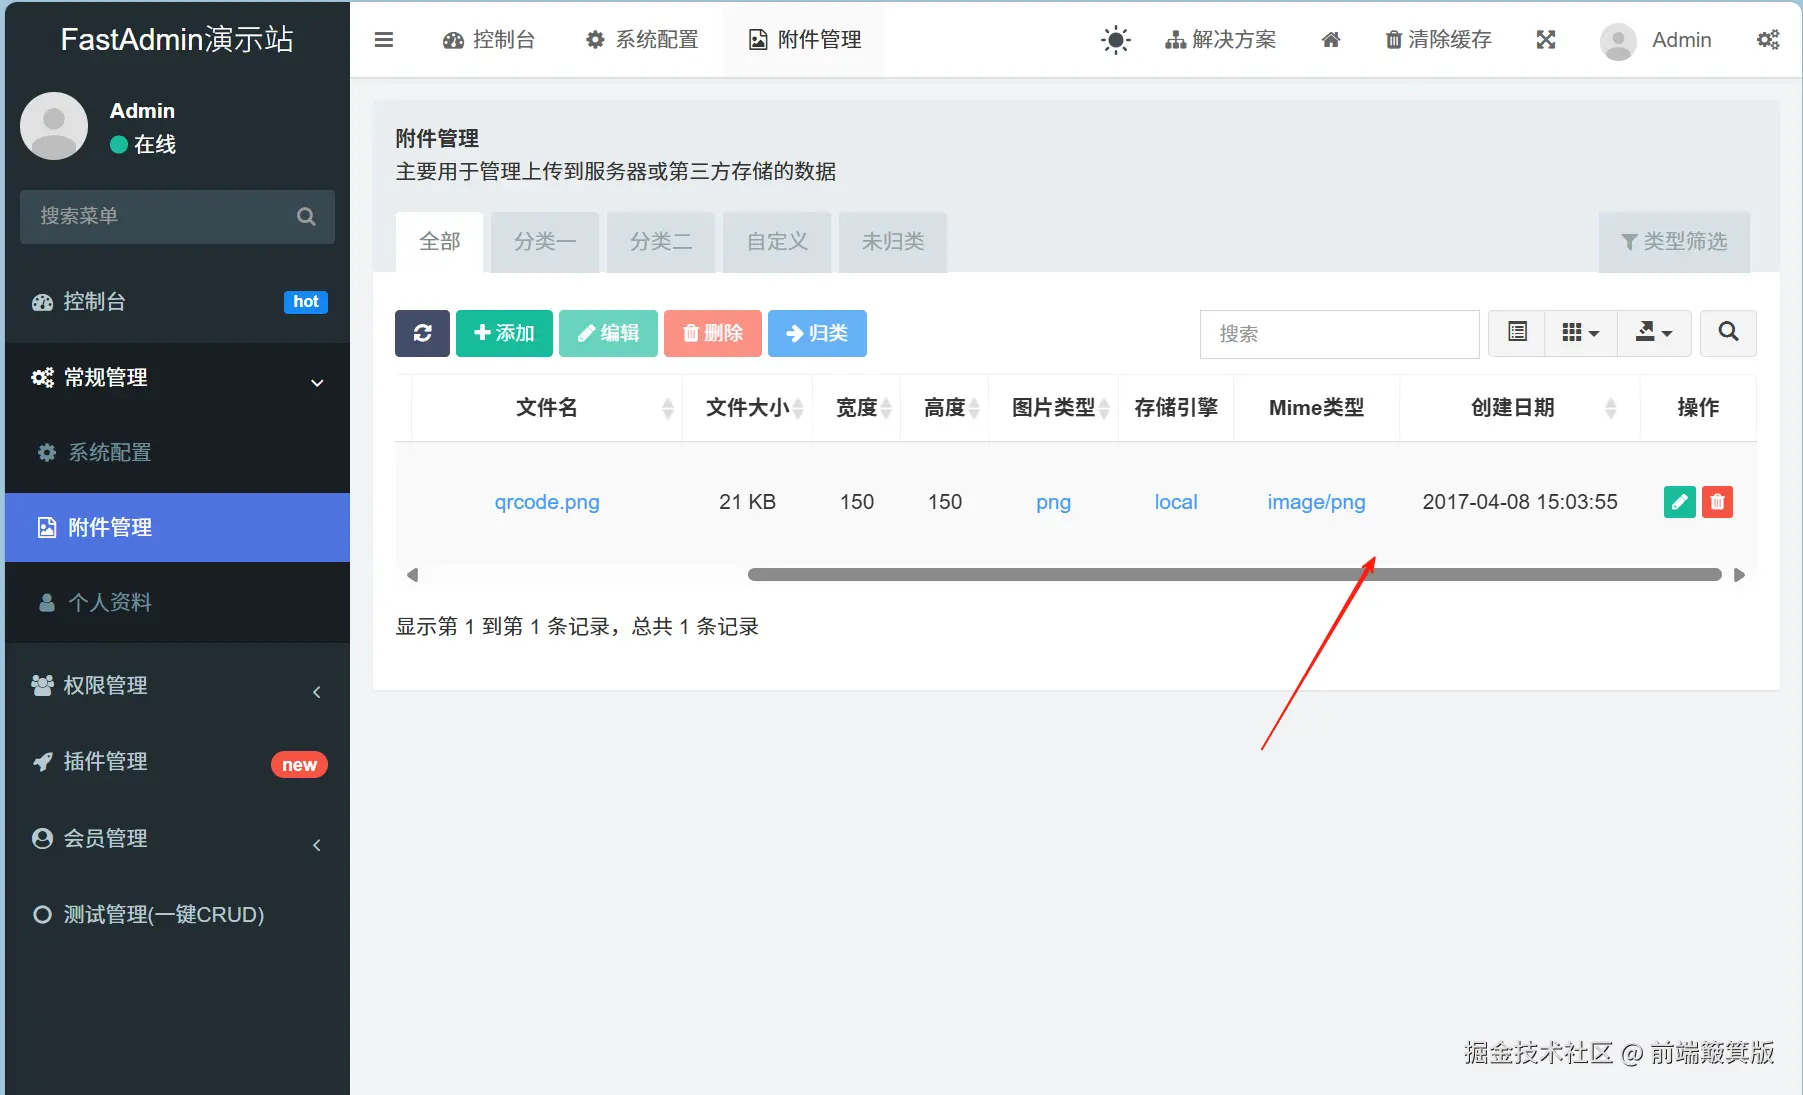1803x1095 pixels.
Task: Sort the table by 宽度
Action: [x=857, y=408]
